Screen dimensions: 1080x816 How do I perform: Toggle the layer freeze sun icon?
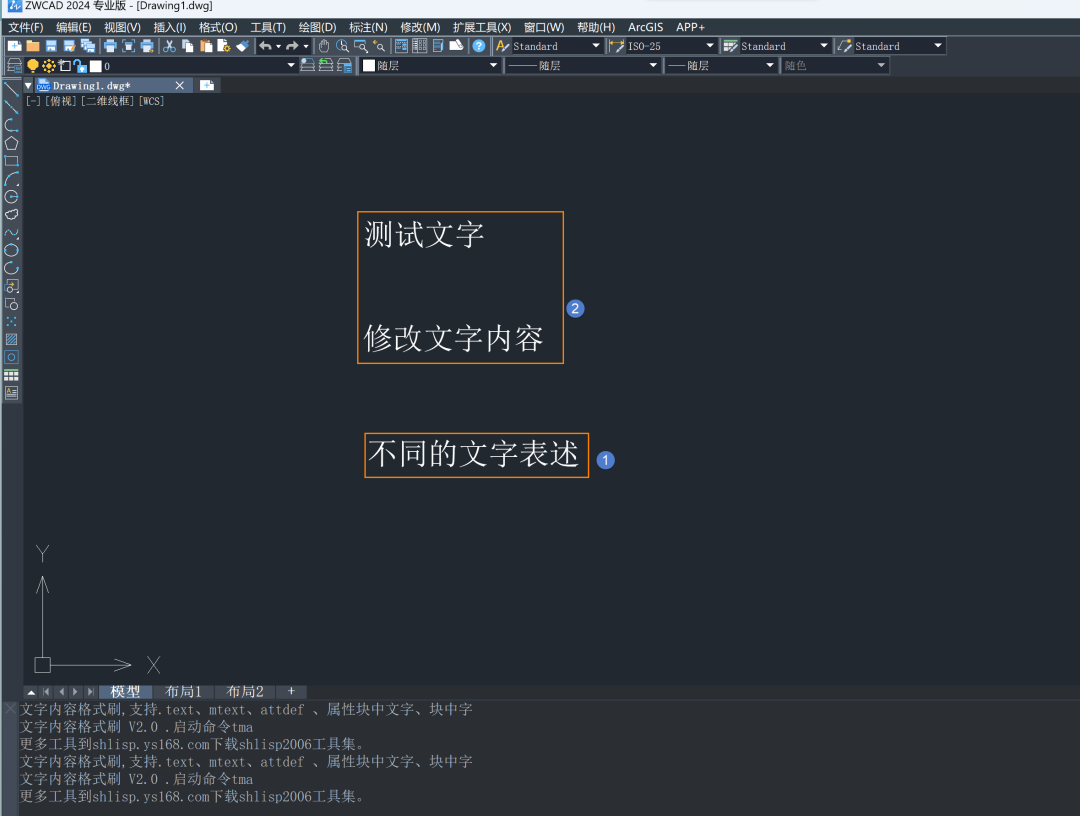tap(48, 66)
